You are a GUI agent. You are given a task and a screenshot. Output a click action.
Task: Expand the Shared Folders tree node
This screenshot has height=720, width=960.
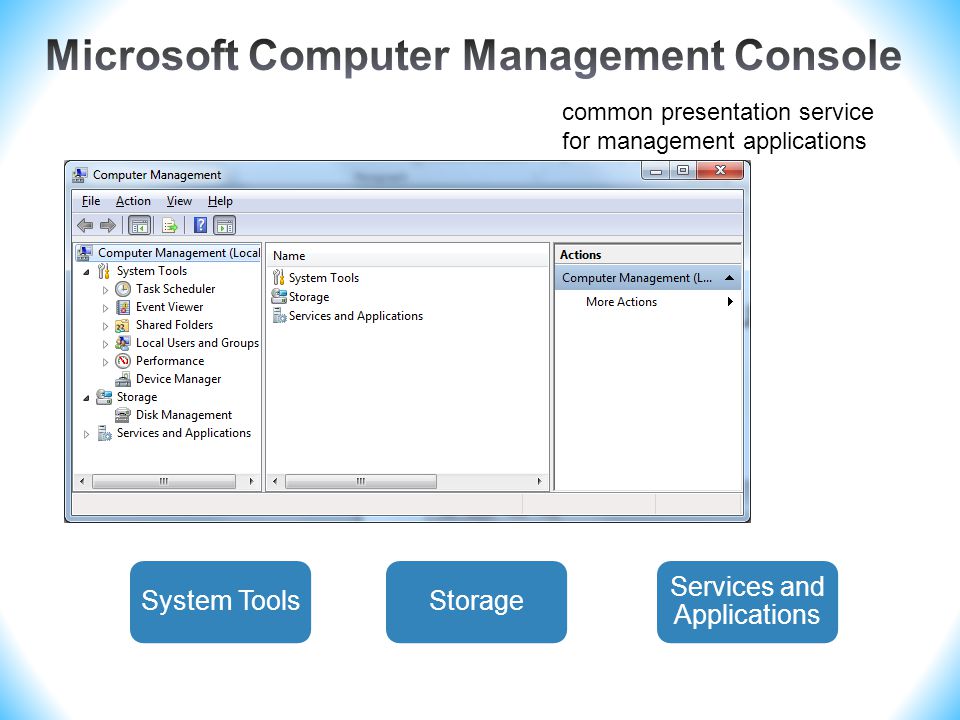click(105, 326)
